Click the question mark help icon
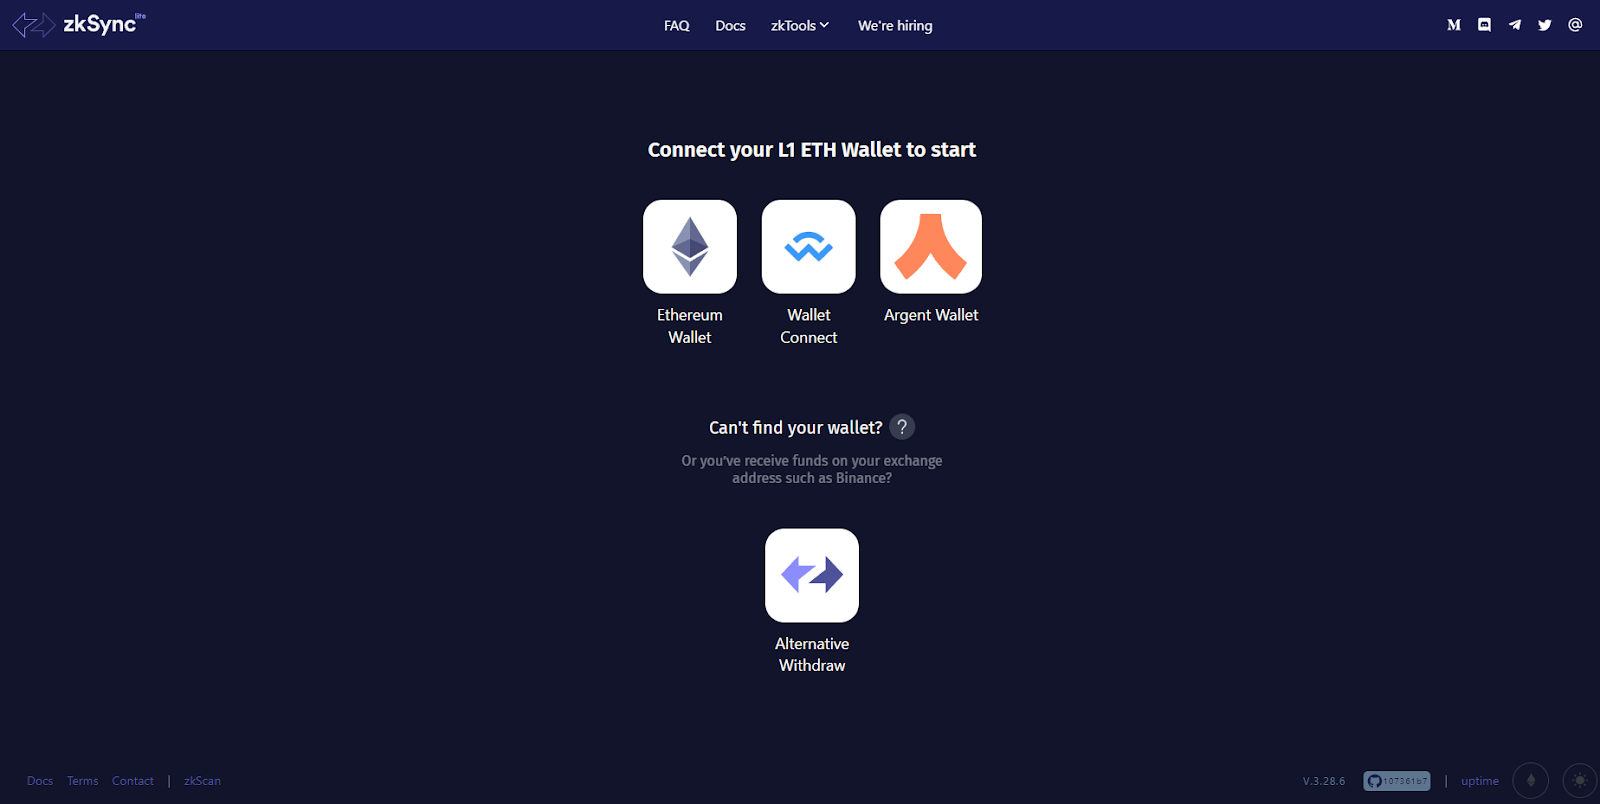The height and width of the screenshot is (804, 1600). 902,427
